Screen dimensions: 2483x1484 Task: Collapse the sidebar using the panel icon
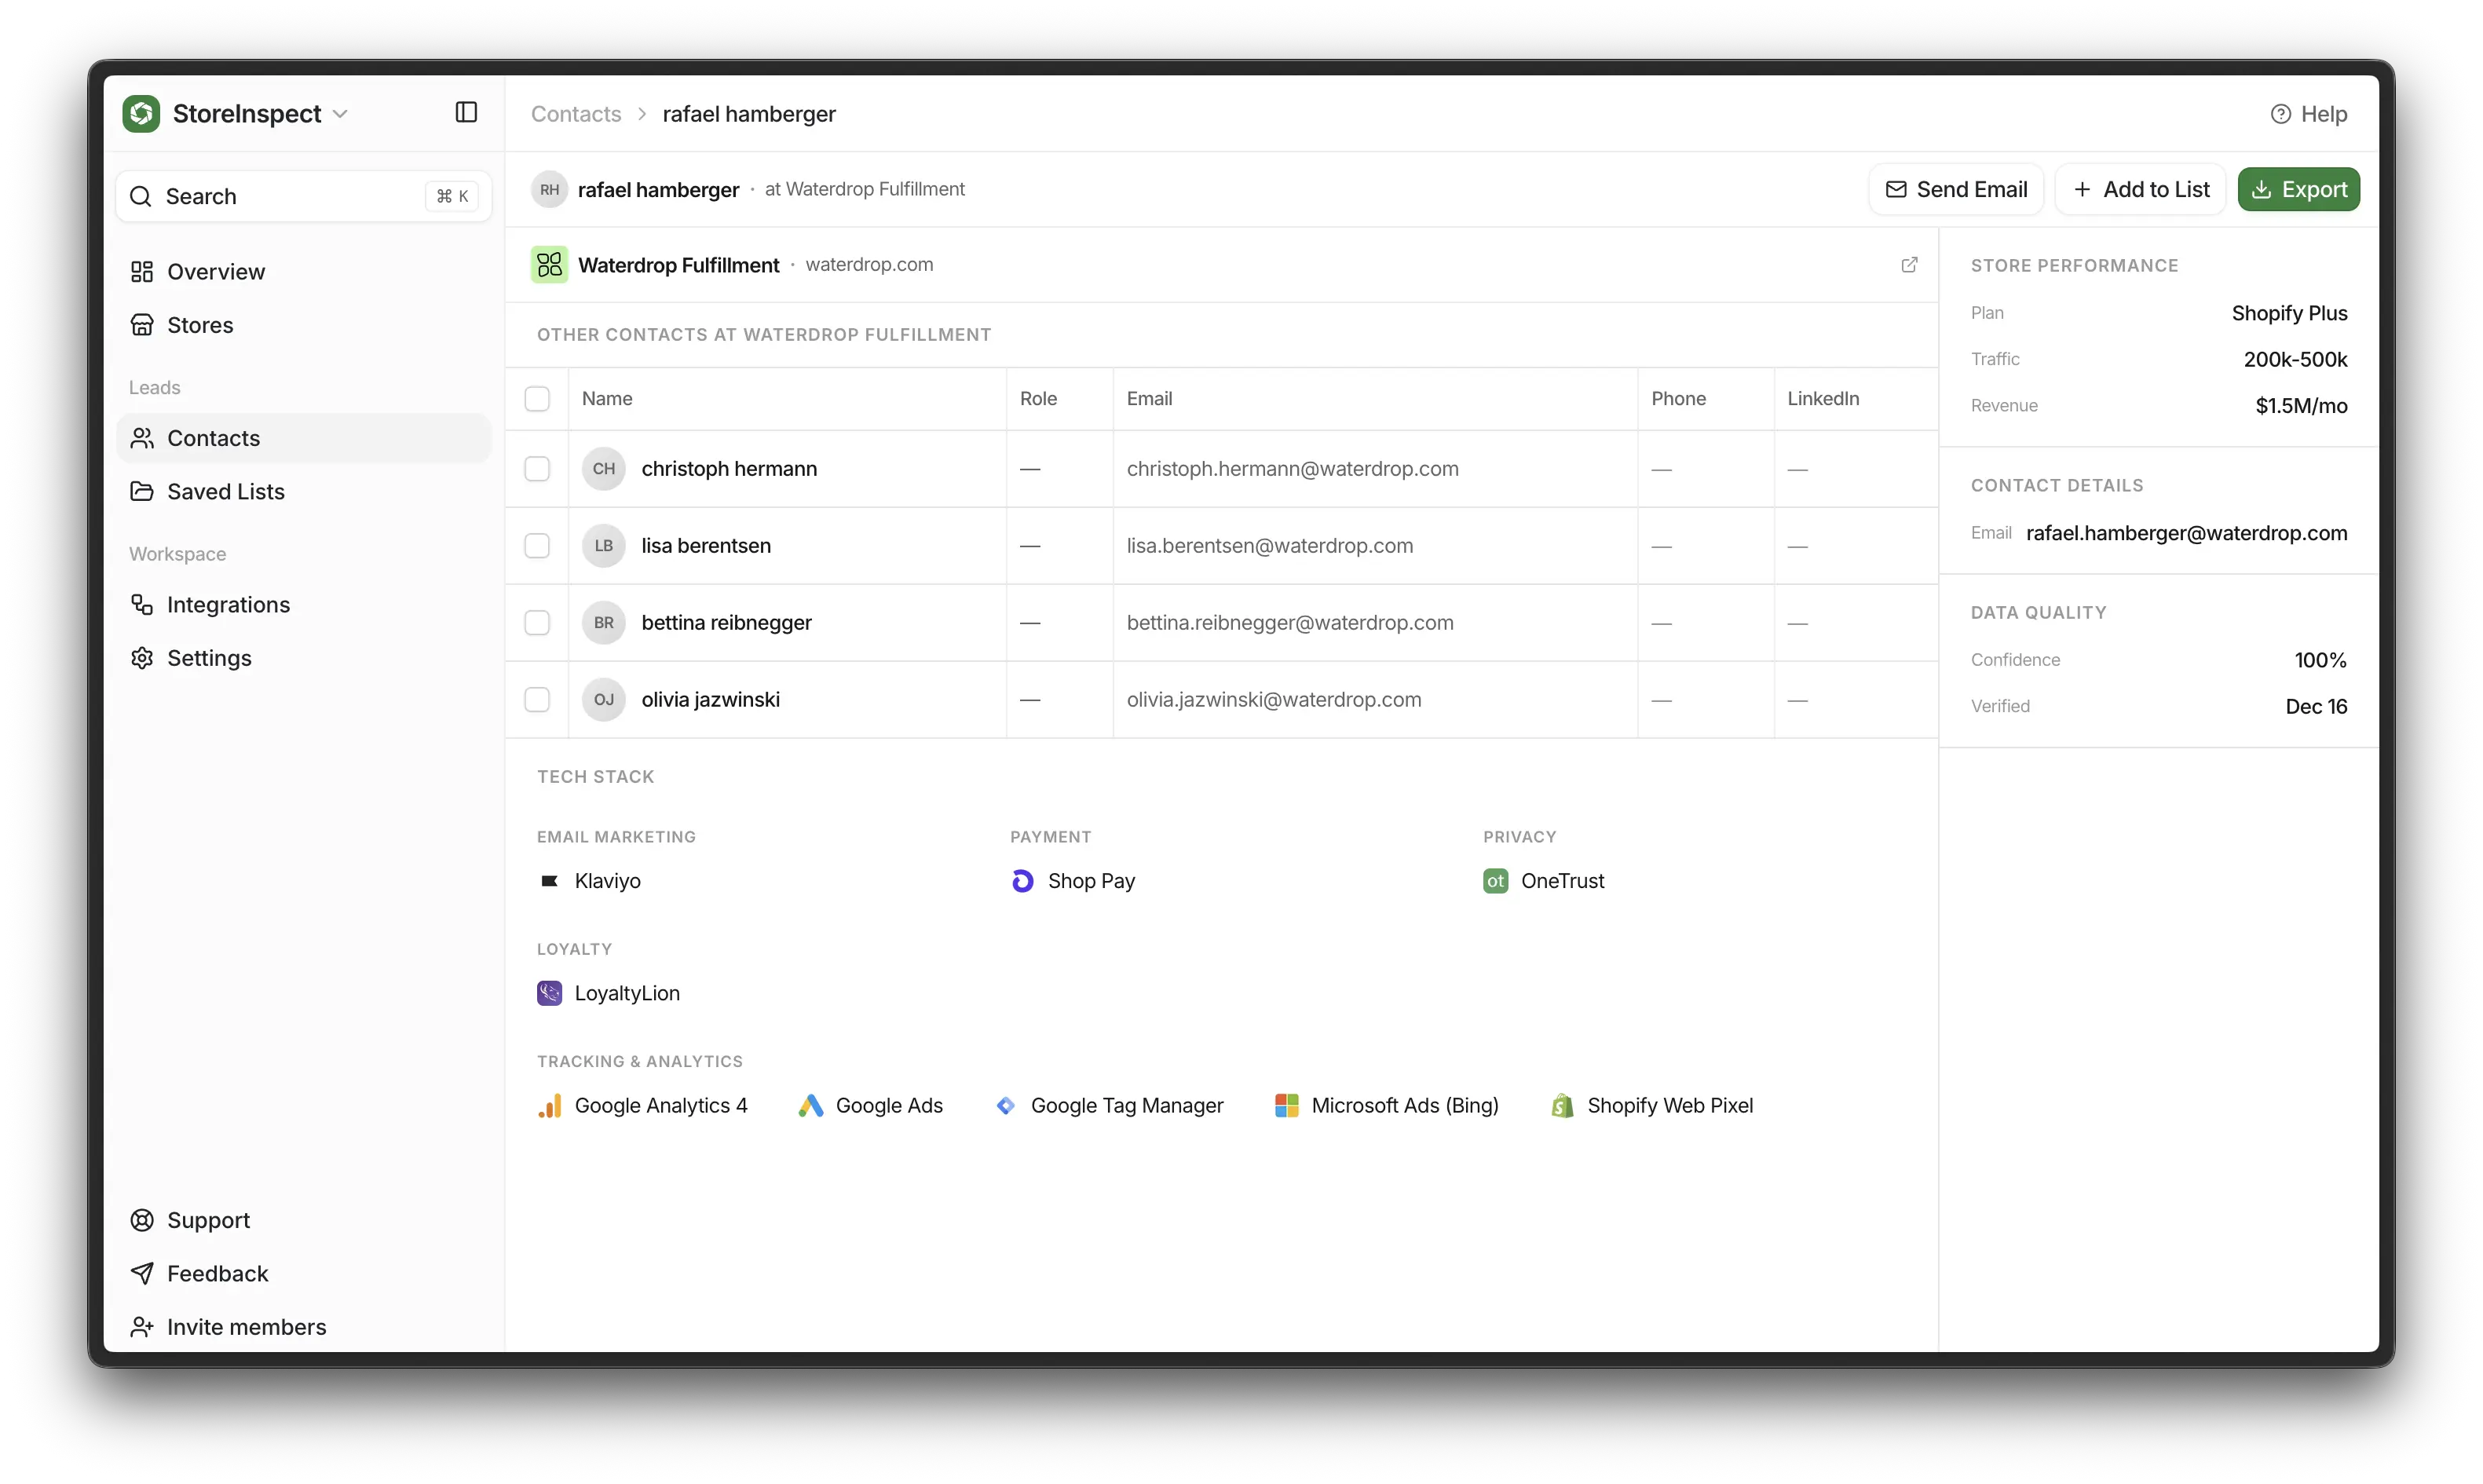pos(464,112)
